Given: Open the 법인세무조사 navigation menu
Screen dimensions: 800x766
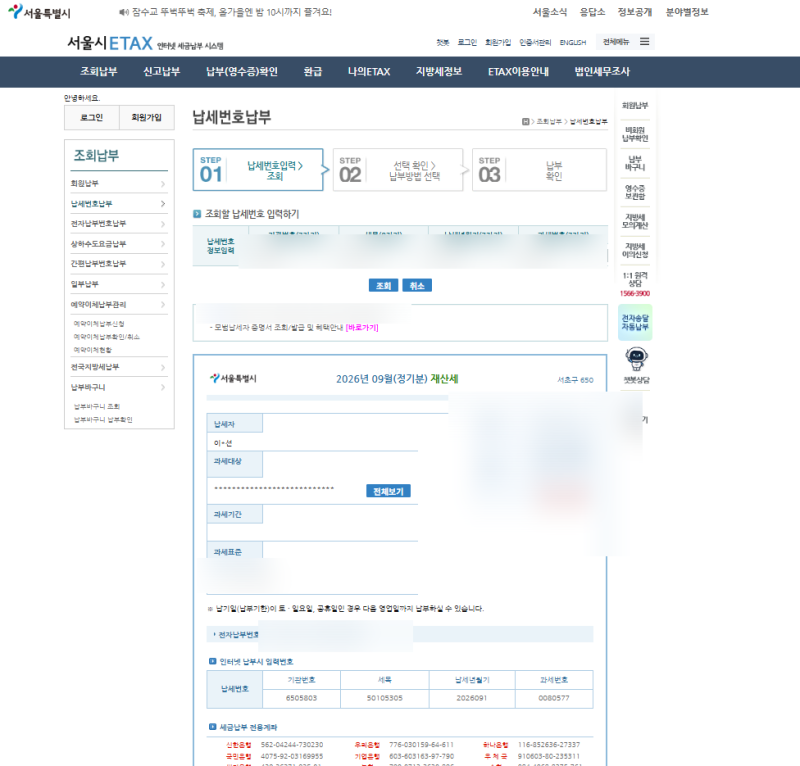Looking at the screenshot, I should click(602, 71).
